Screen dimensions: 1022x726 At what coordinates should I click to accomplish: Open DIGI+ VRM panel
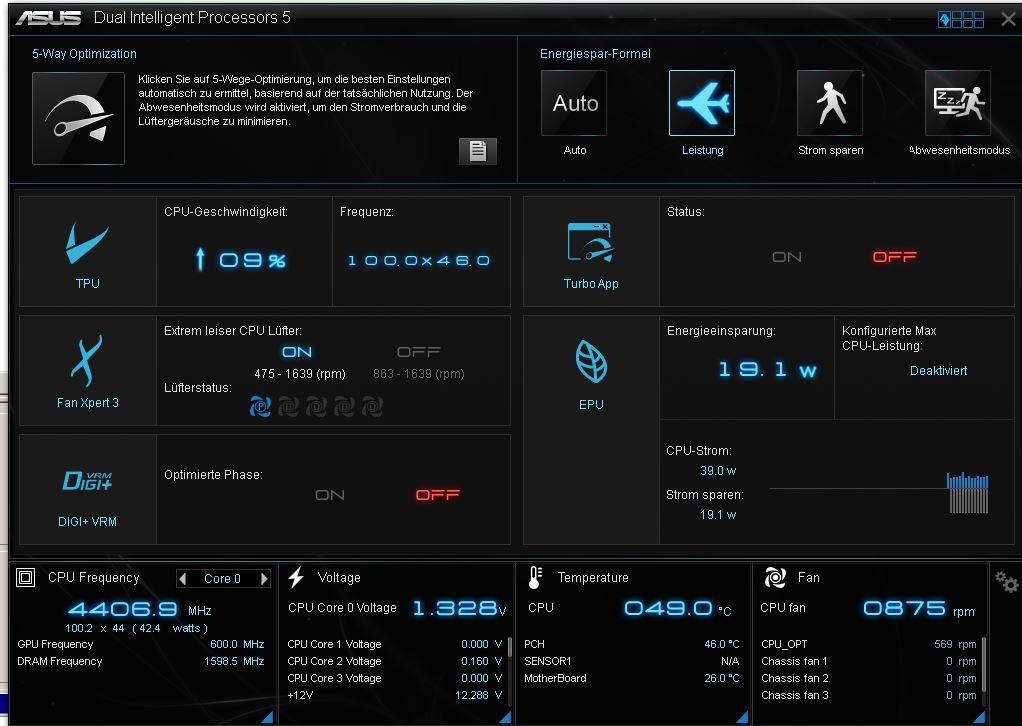click(87, 489)
